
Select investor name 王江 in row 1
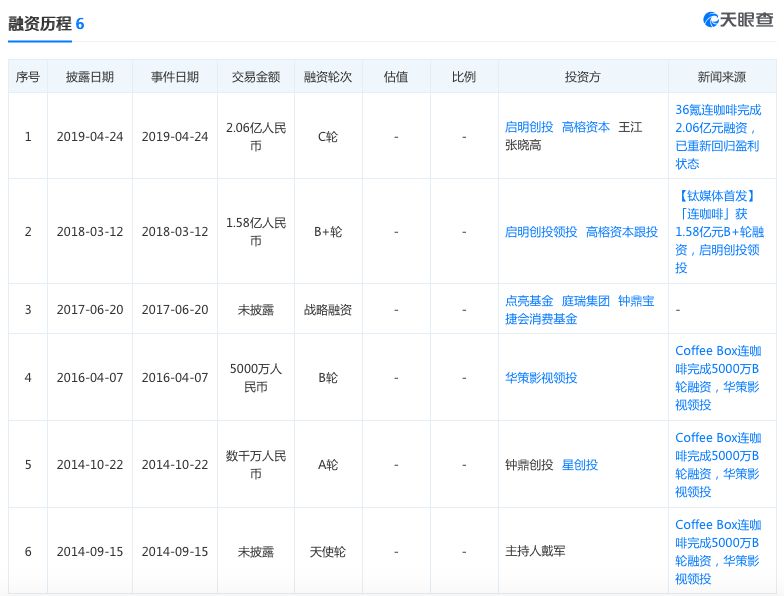pos(630,127)
